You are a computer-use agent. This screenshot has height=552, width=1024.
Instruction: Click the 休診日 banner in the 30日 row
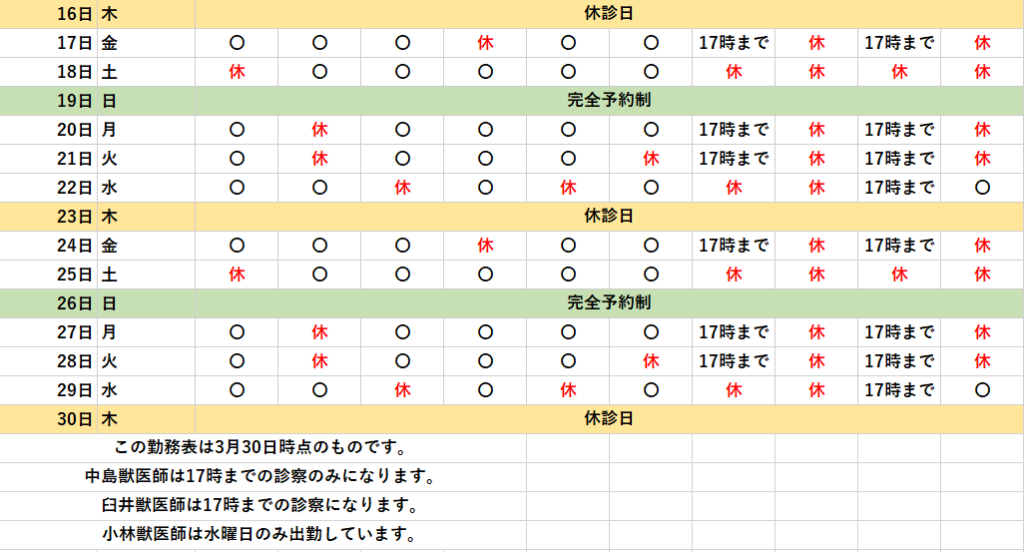[x=608, y=419]
